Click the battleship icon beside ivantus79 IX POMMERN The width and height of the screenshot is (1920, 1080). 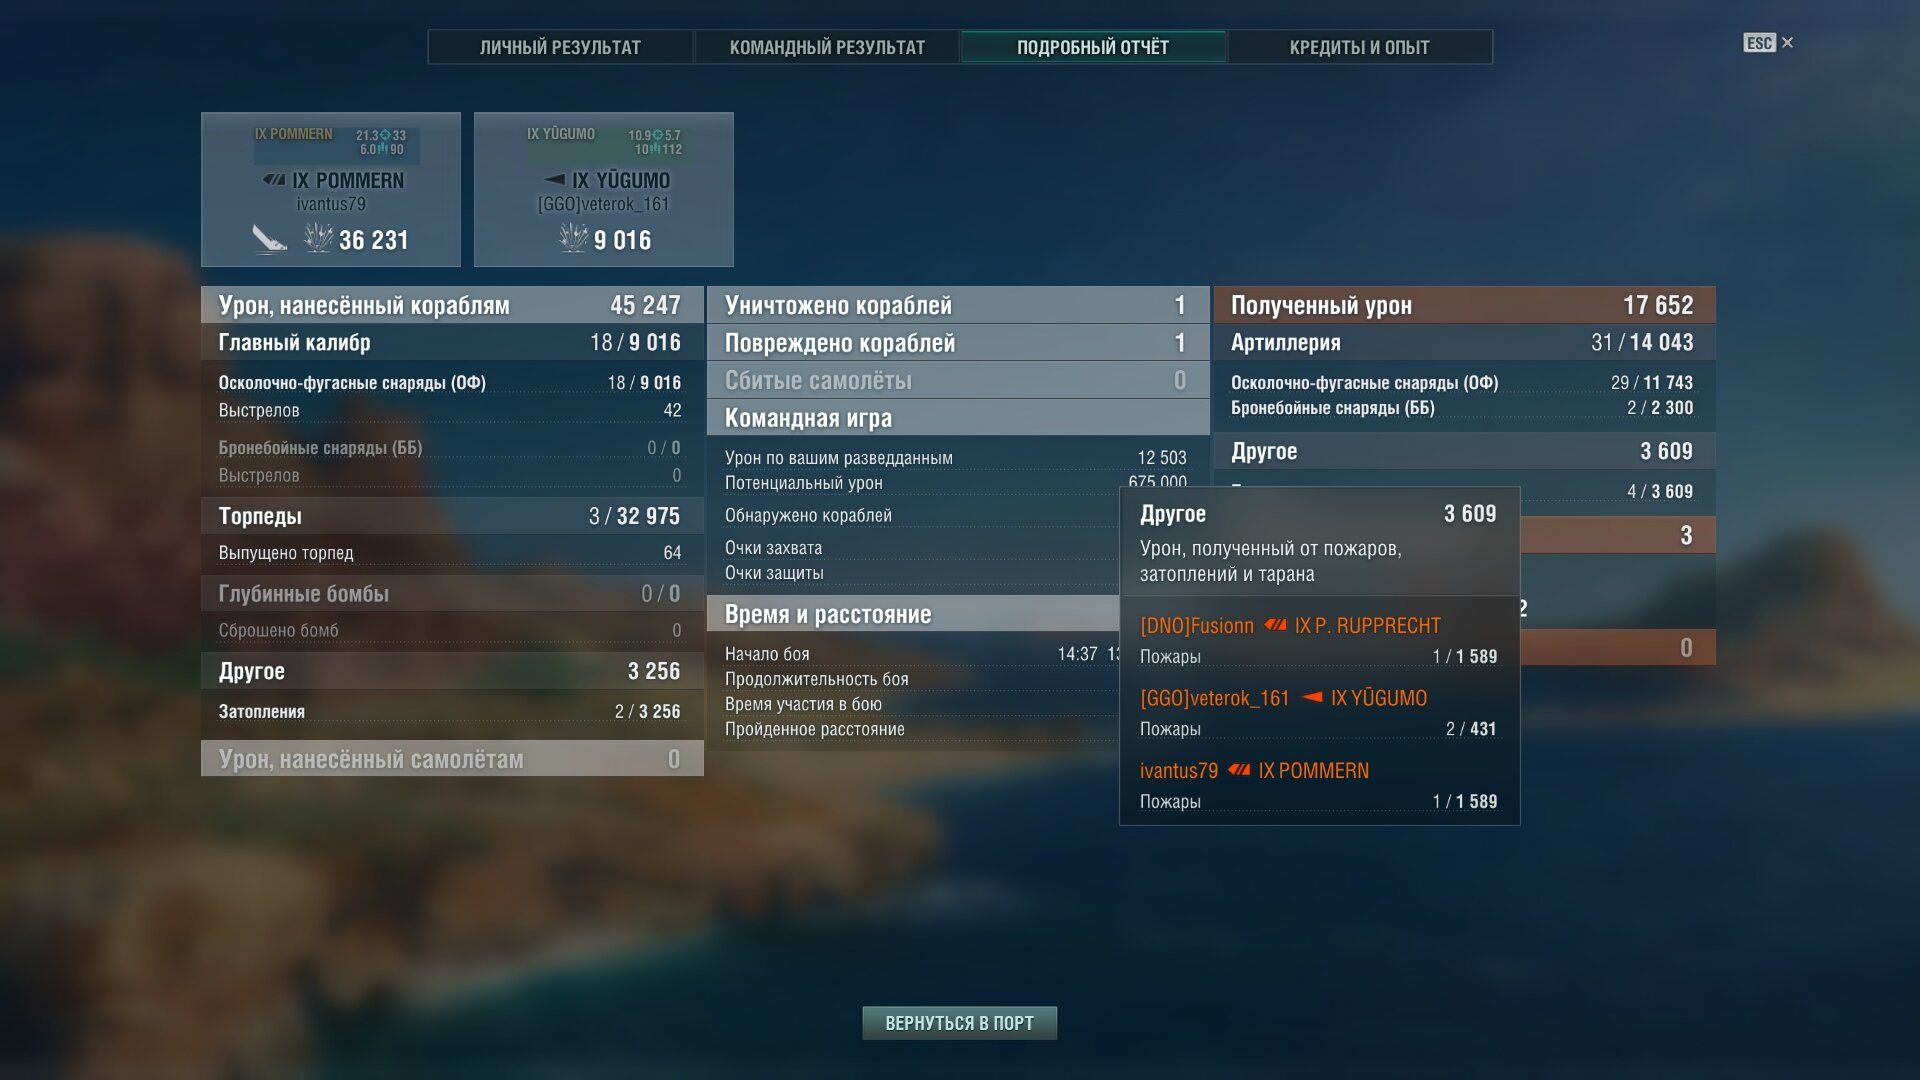(1239, 770)
